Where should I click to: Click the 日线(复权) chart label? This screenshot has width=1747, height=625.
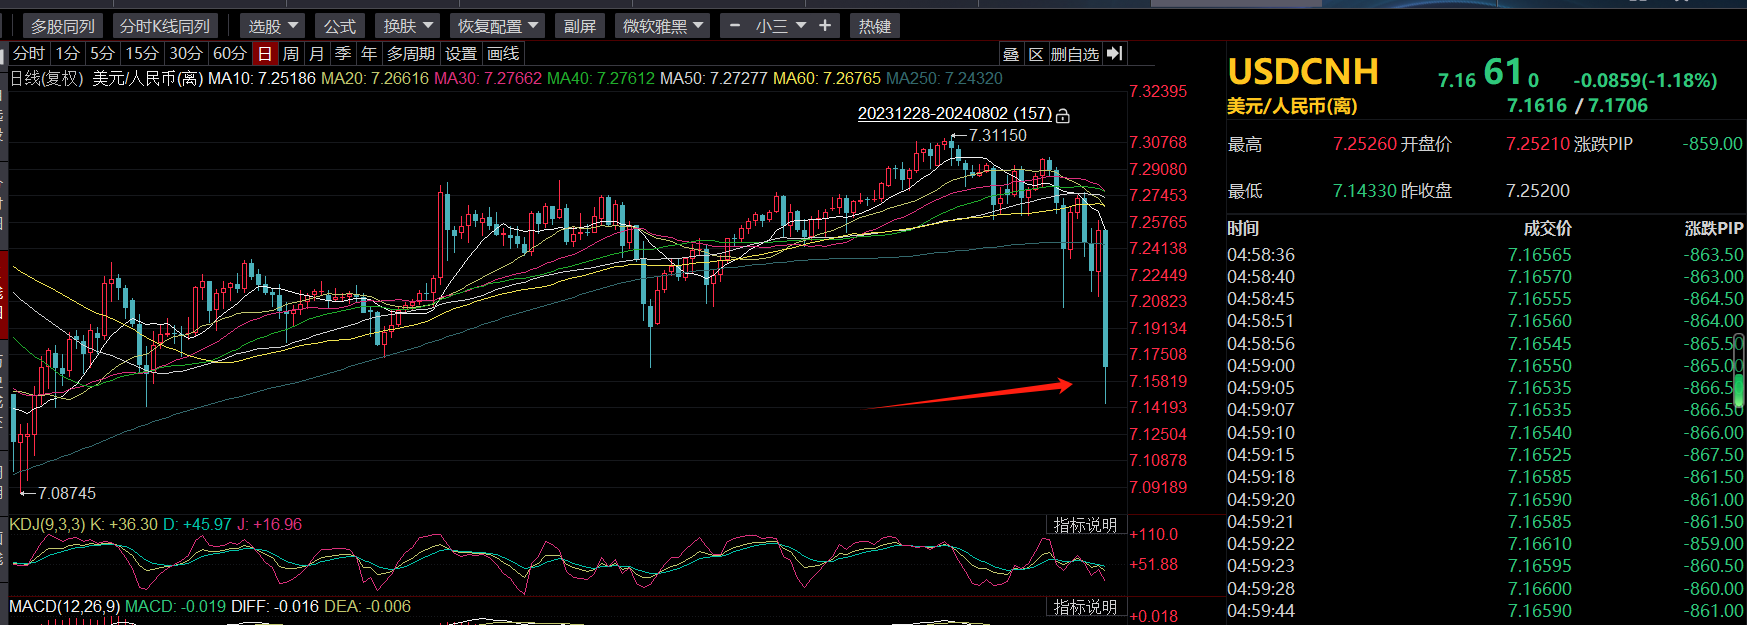[47, 78]
